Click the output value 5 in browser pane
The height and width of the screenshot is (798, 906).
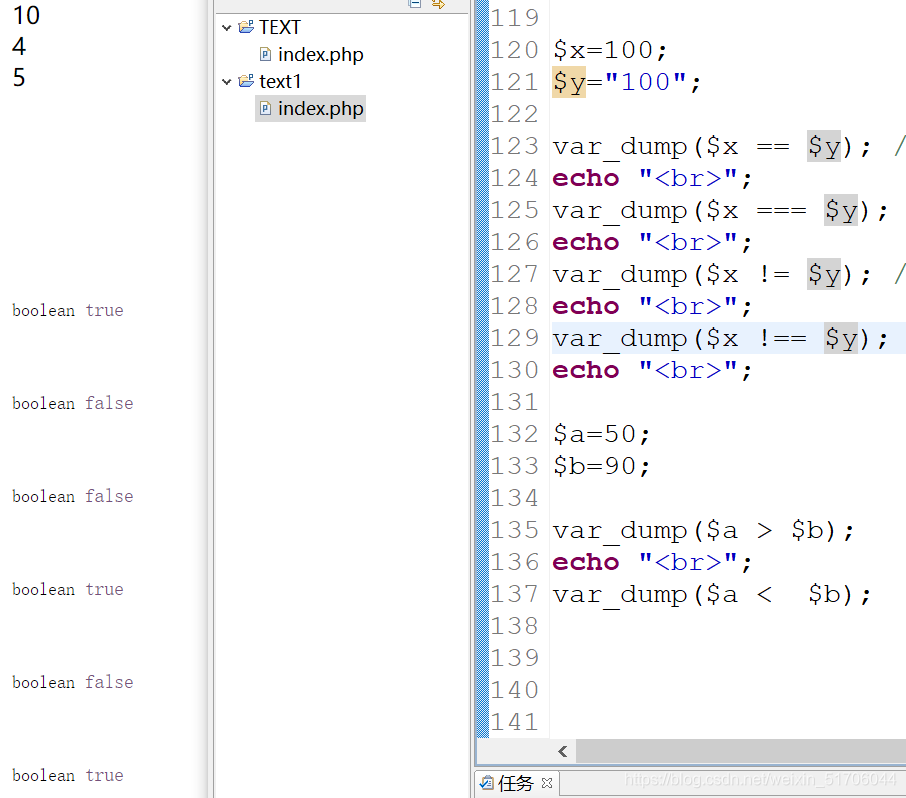19,77
